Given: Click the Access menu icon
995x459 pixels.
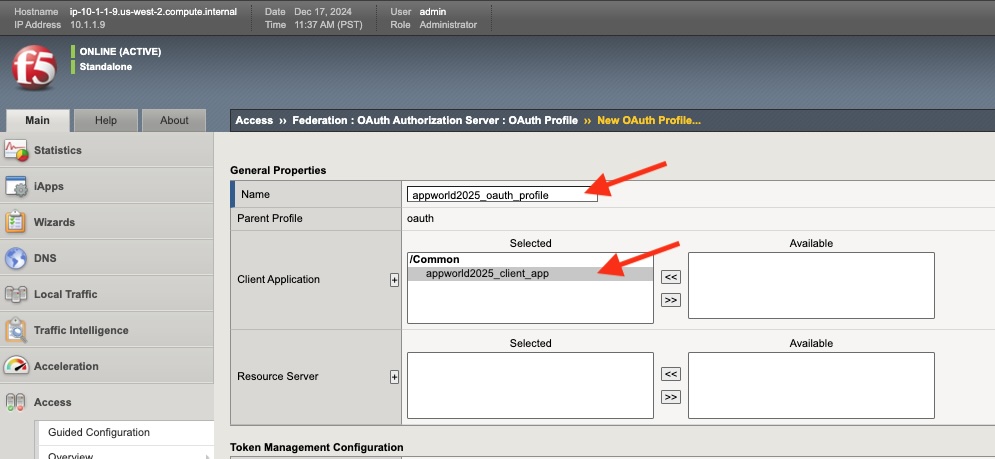Looking at the screenshot, I should point(16,402).
